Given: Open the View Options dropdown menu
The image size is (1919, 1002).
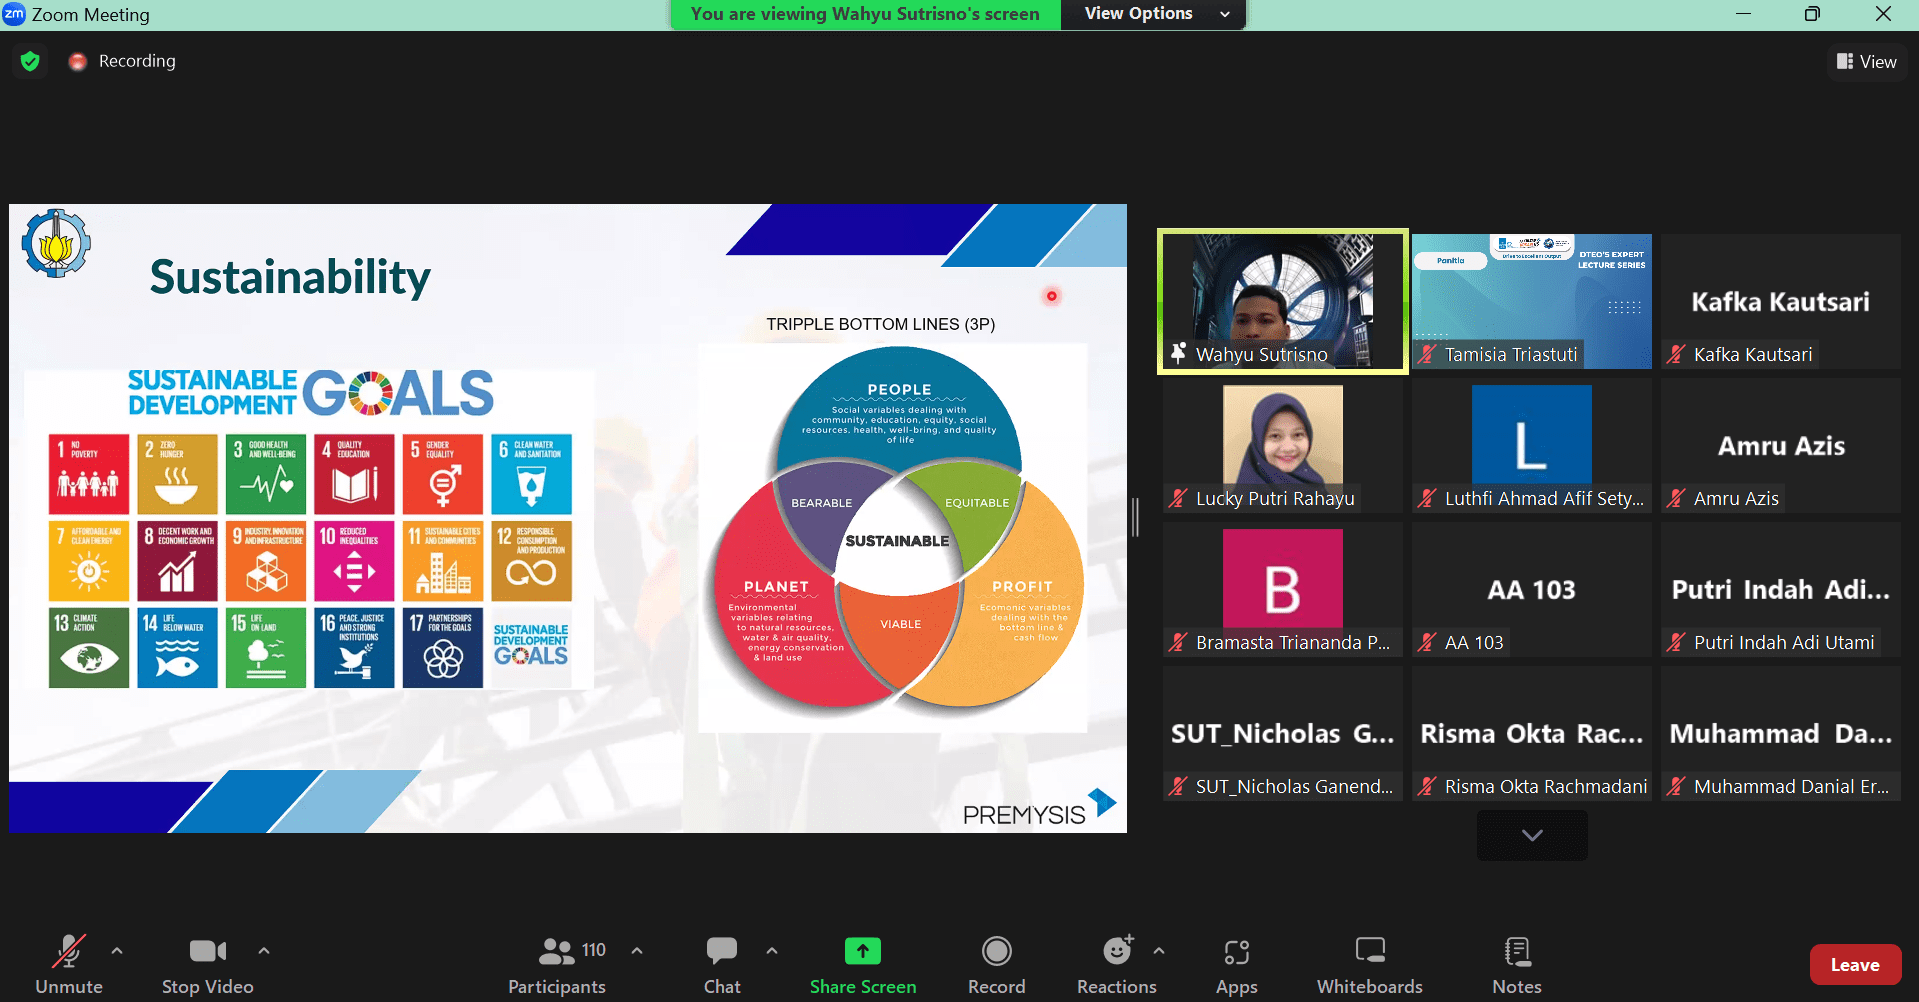Looking at the screenshot, I should [1153, 14].
